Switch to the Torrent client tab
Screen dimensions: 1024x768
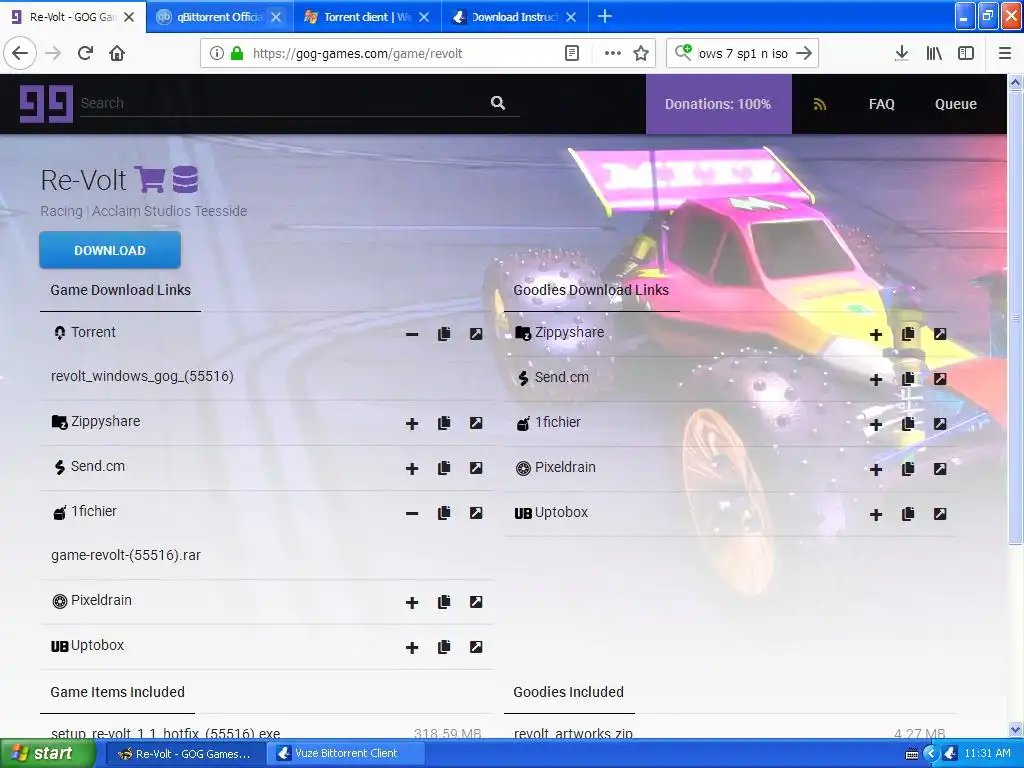pos(367,17)
